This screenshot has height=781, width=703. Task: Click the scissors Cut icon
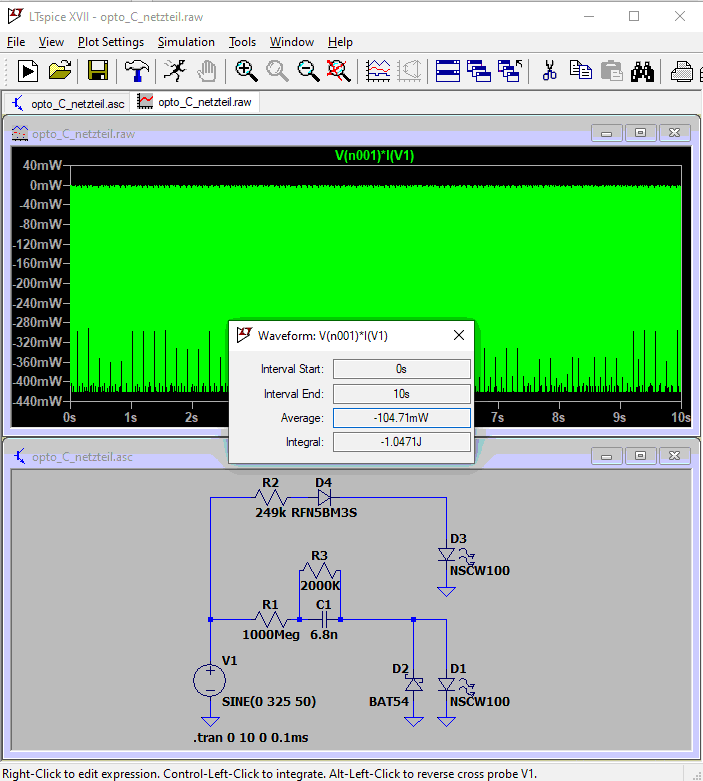[550, 71]
